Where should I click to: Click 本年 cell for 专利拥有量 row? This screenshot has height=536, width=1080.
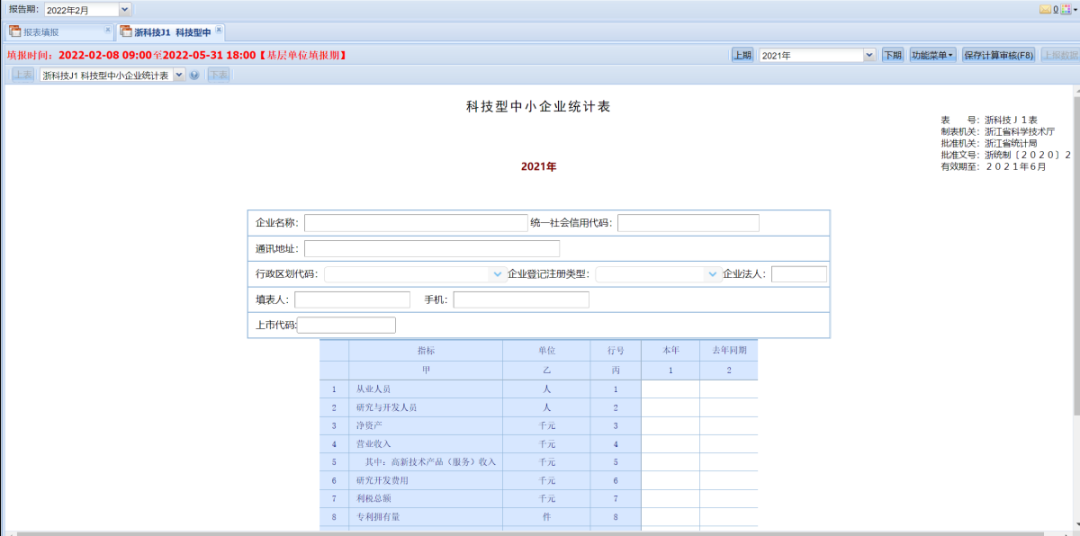pos(671,517)
